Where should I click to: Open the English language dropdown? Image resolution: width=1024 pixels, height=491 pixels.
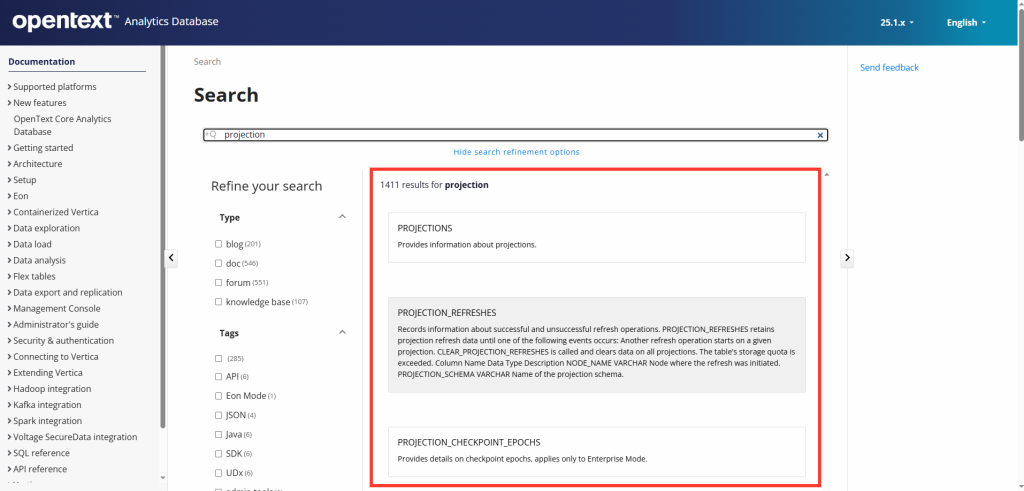(966, 22)
